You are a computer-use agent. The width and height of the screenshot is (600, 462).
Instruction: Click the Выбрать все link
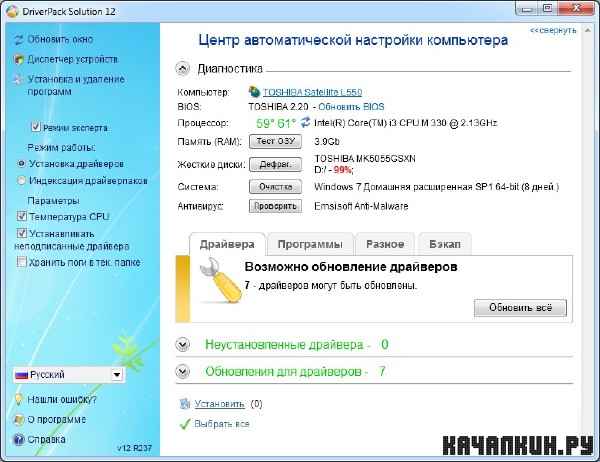(222, 424)
